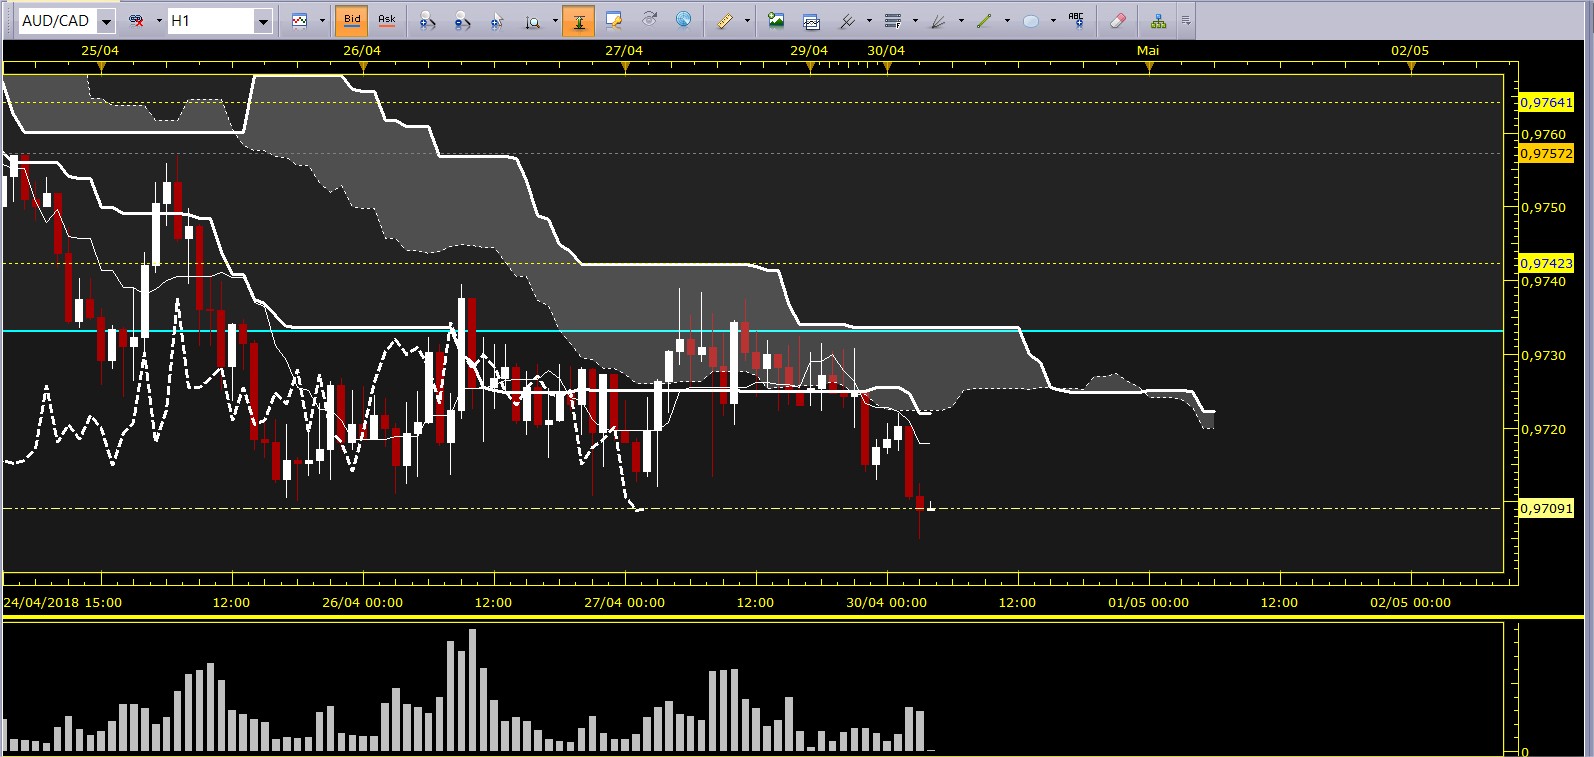Click the blue globe icon
The image size is (1594, 757).
(x=683, y=20)
